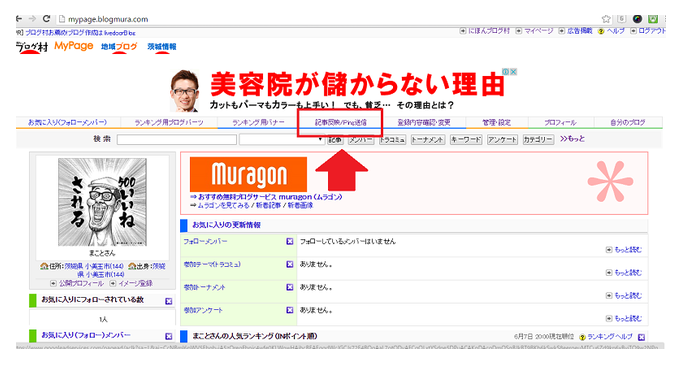Open 管理・設定 tab
This screenshot has width=673, height=371.
497,122
